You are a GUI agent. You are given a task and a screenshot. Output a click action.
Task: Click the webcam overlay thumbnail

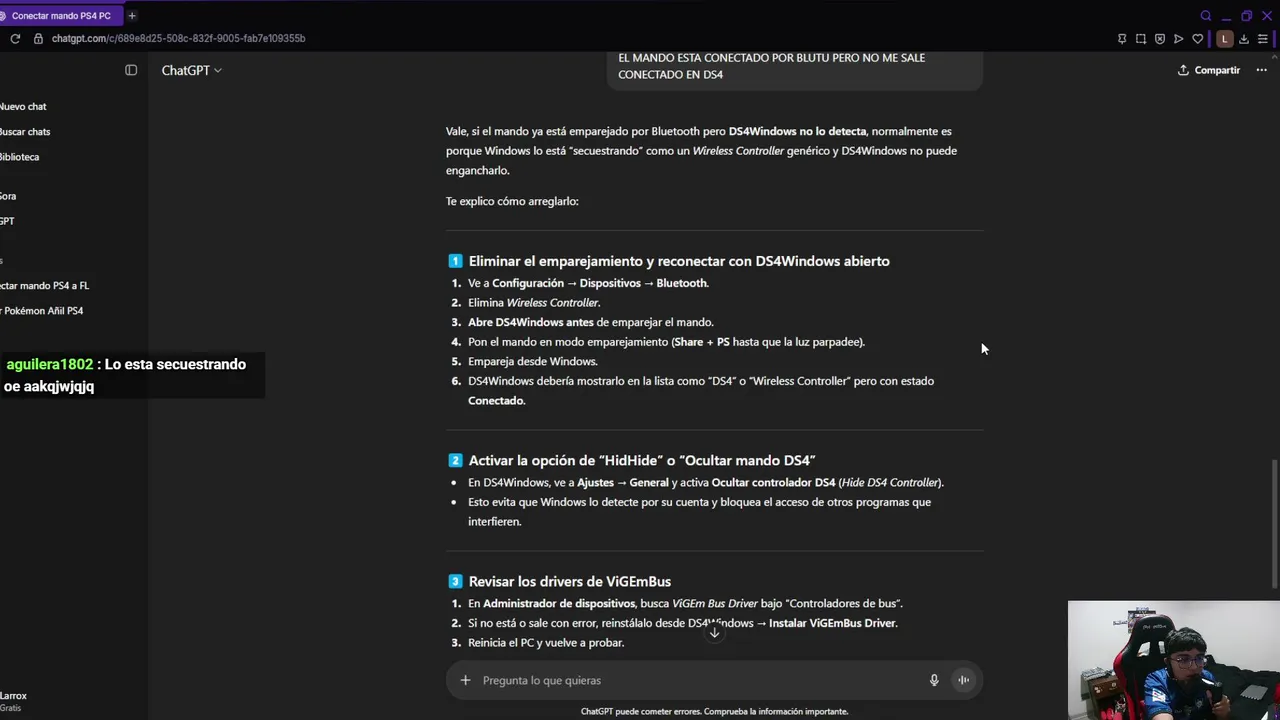(x=1174, y=660)
